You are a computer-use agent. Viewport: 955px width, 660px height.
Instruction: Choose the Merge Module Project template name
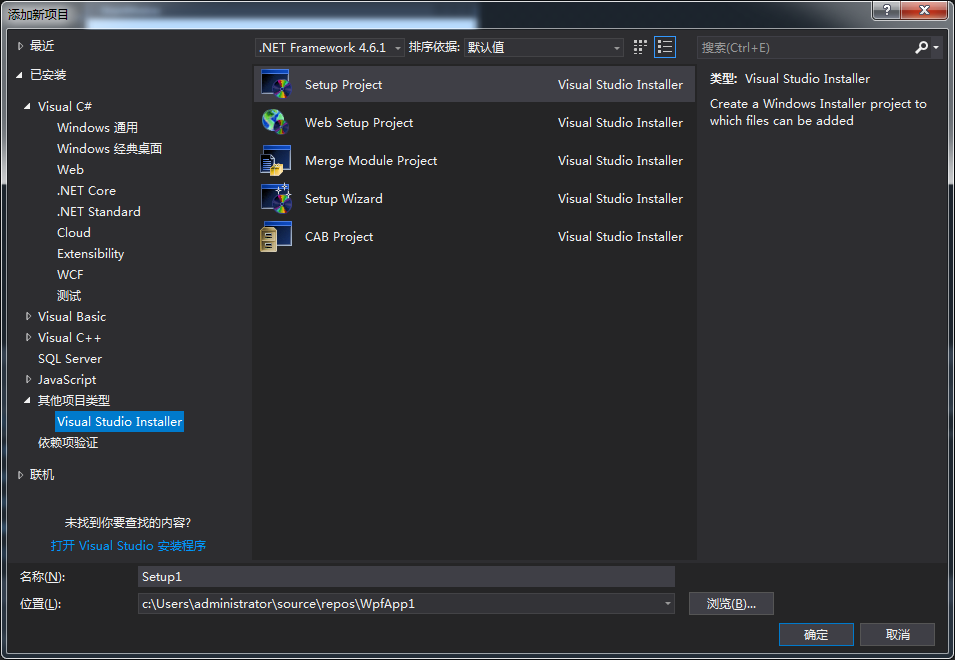[371, 160]
